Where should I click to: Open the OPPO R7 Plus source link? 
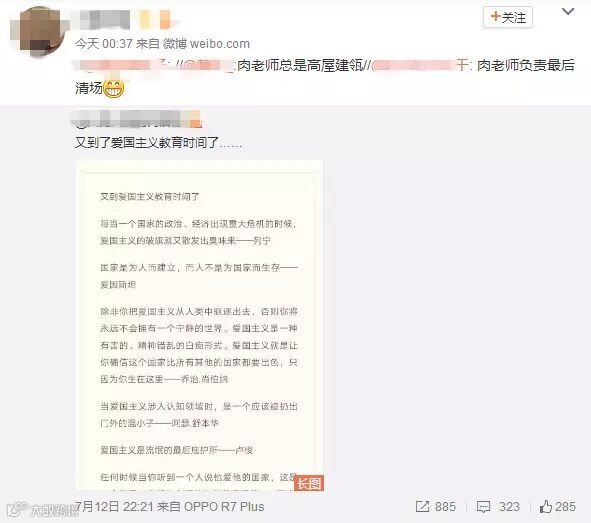224,507
